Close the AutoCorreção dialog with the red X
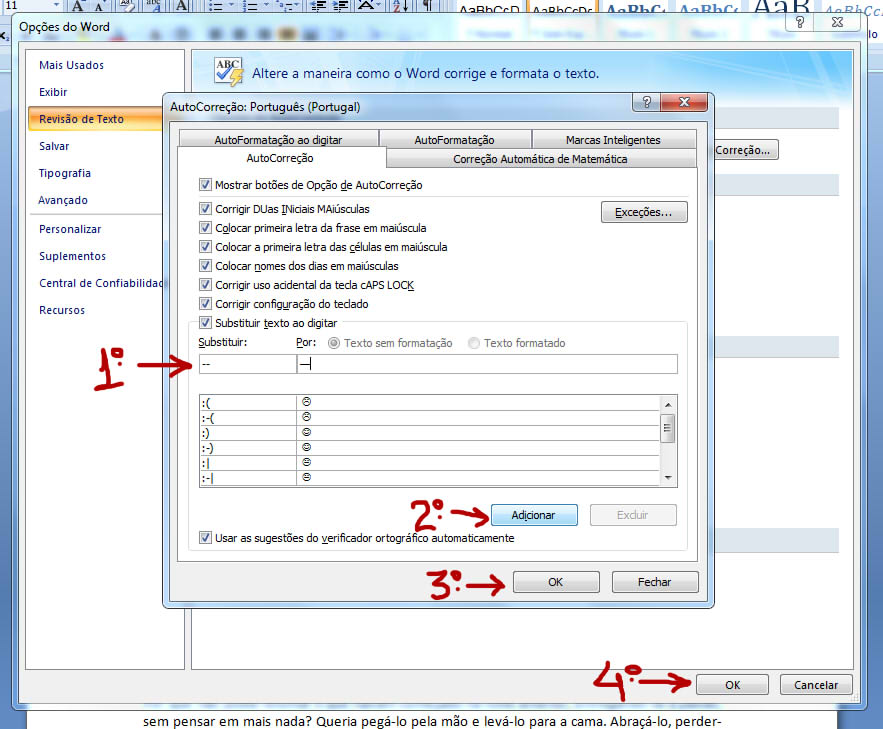The height and width of the screenshot is (729, 883). tap(684, 102)
